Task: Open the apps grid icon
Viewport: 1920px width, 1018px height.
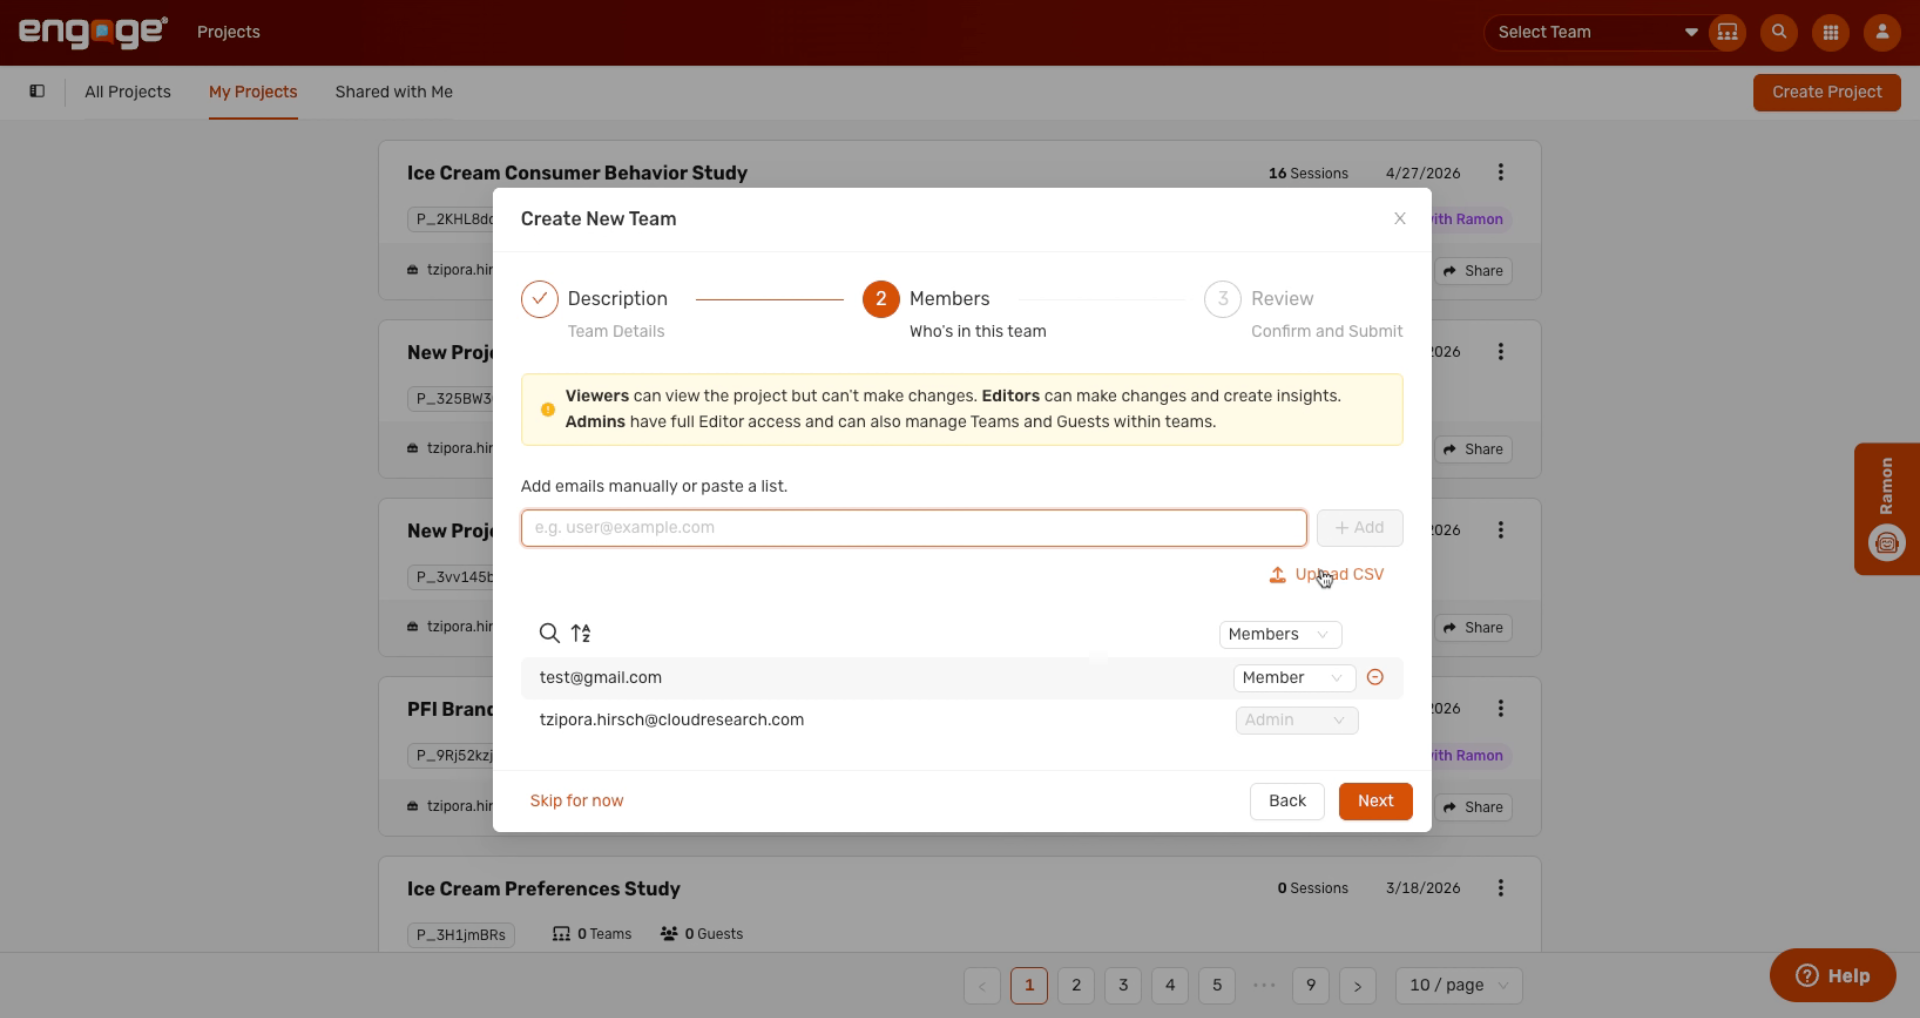Action: (1830, 32)
